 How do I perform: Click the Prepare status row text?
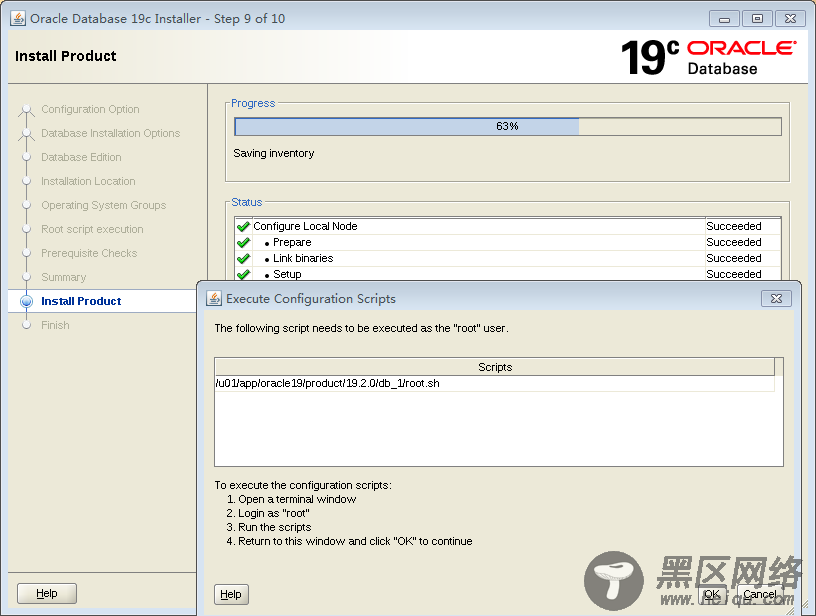pyautogui.click(x=292, y=242)
